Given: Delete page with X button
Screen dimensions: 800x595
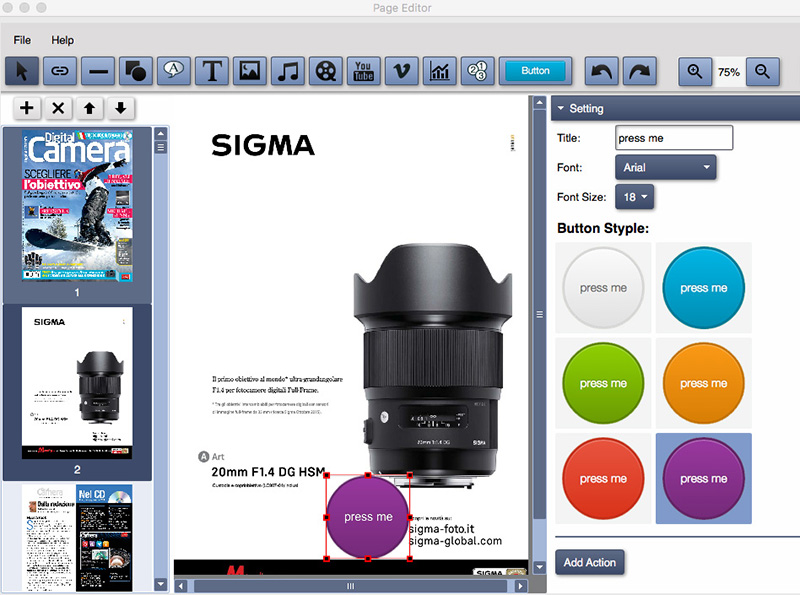Looking at the screenshot, I should coord(58,108).
